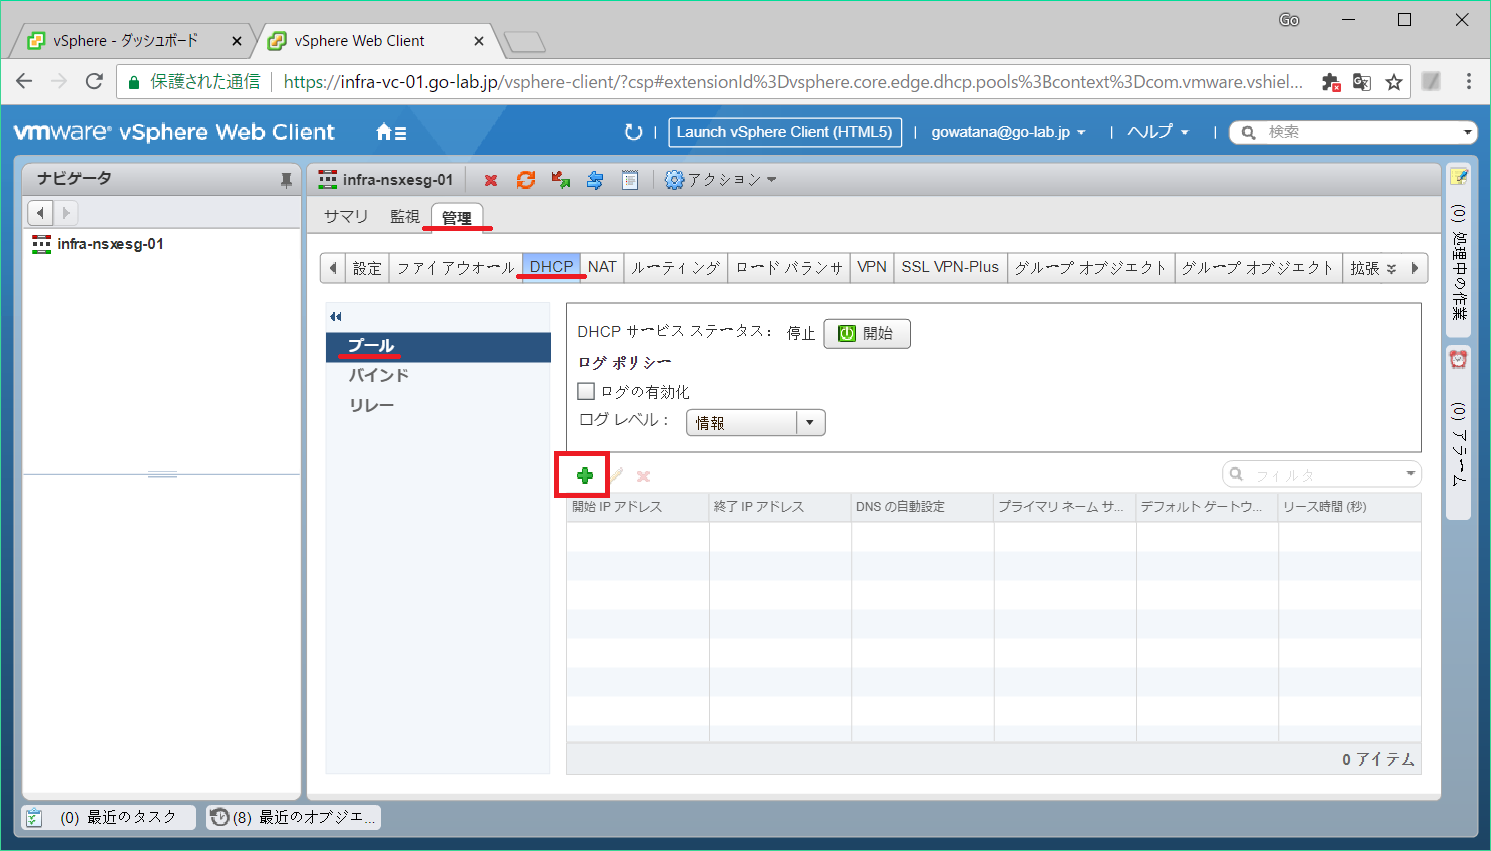Image resolution: width=1491 pixels, height=851 pixels.
Task: Sort by the DNS の自動設定 column header
Action: pos(922,507)
